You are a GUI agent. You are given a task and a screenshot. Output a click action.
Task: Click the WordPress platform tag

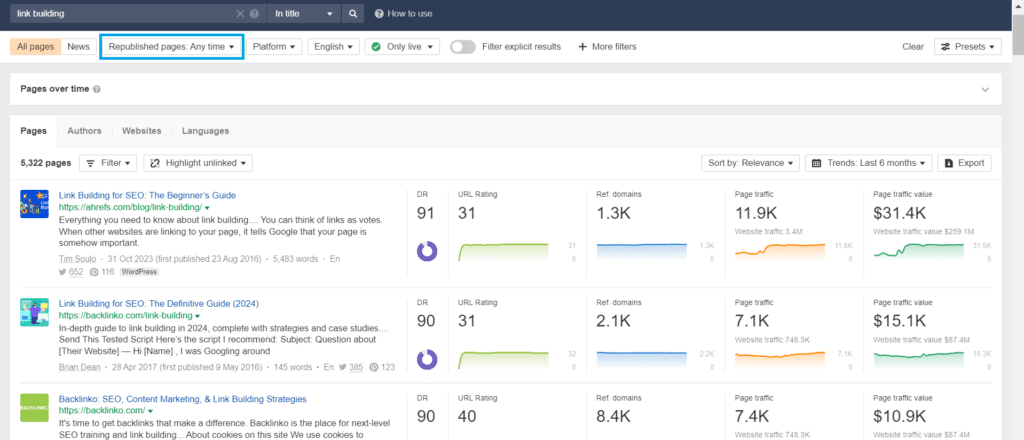tap(139, 272)
